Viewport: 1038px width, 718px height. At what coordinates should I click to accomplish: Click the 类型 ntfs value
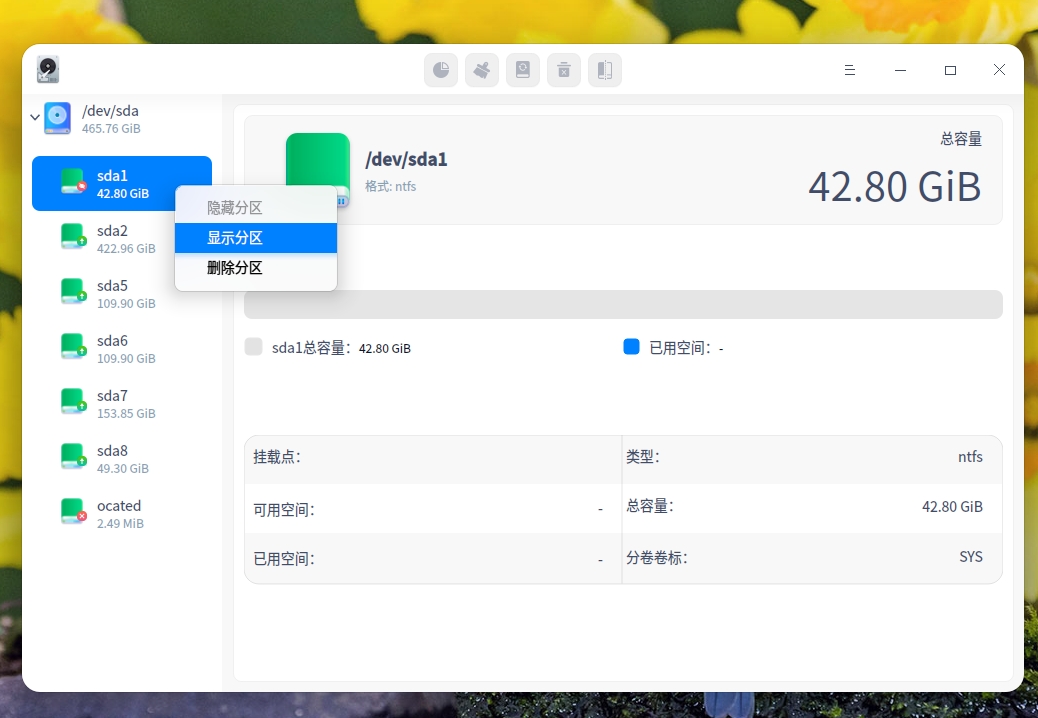tap(970, 457)
